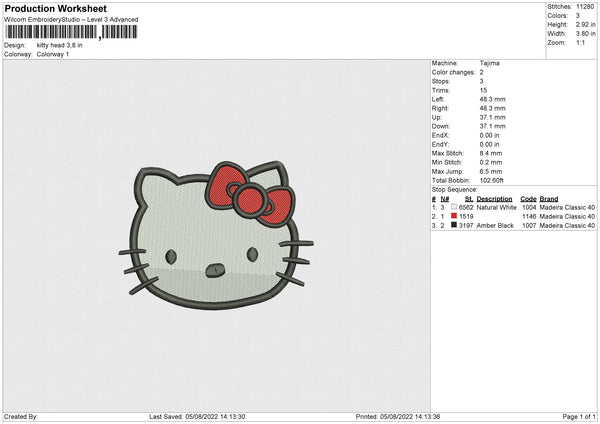Image resolution: width=600 pixels, height=424 pixels.
Task: Click the Total Bobbin value 102.60ft
Action: click(491, 180)
